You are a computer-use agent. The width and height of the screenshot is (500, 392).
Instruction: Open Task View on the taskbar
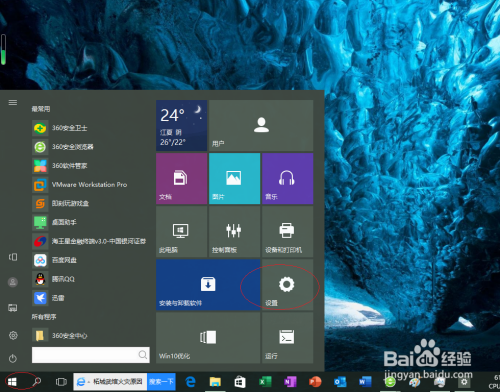pos(61,382)
